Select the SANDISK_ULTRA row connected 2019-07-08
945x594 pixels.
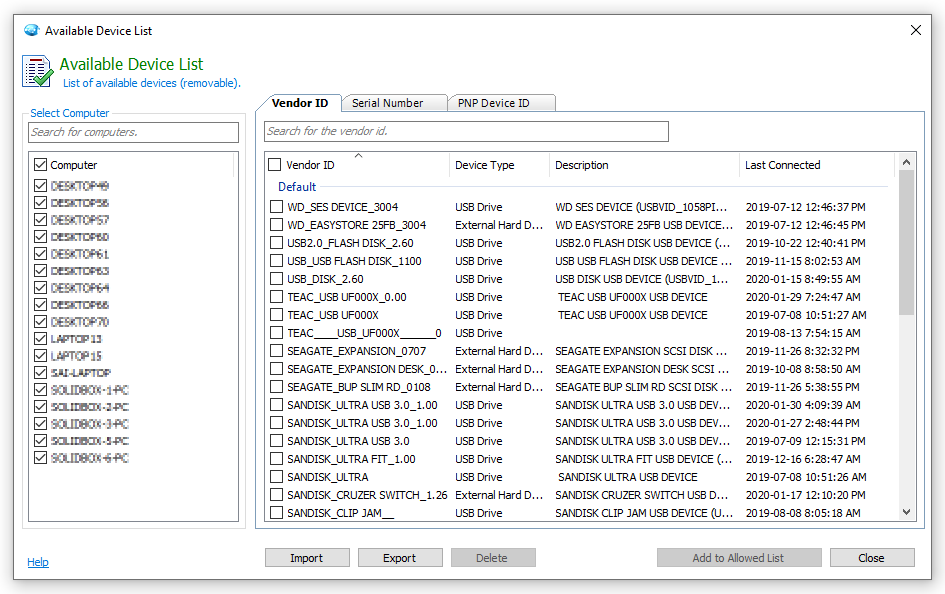pyautogui.click(x=579, y=477)
